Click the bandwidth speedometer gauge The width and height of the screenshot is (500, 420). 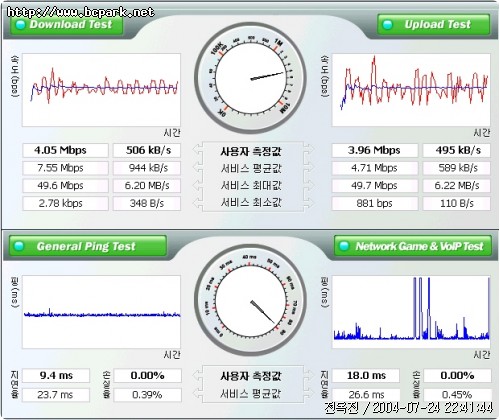[x=250, y=78]
